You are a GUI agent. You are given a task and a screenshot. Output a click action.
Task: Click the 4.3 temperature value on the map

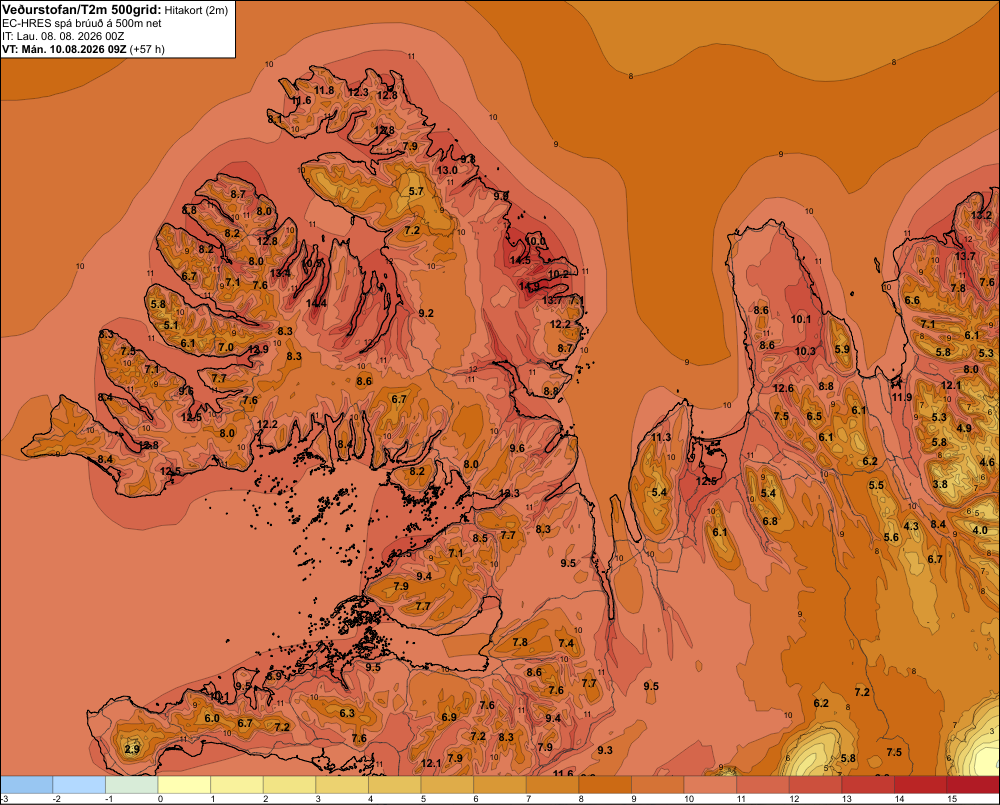click(x=911, y=526)
